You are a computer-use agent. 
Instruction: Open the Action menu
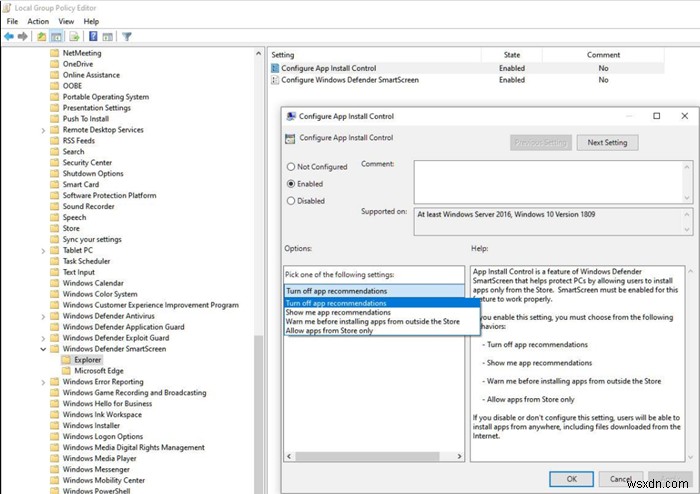click(x=38, y=21)
